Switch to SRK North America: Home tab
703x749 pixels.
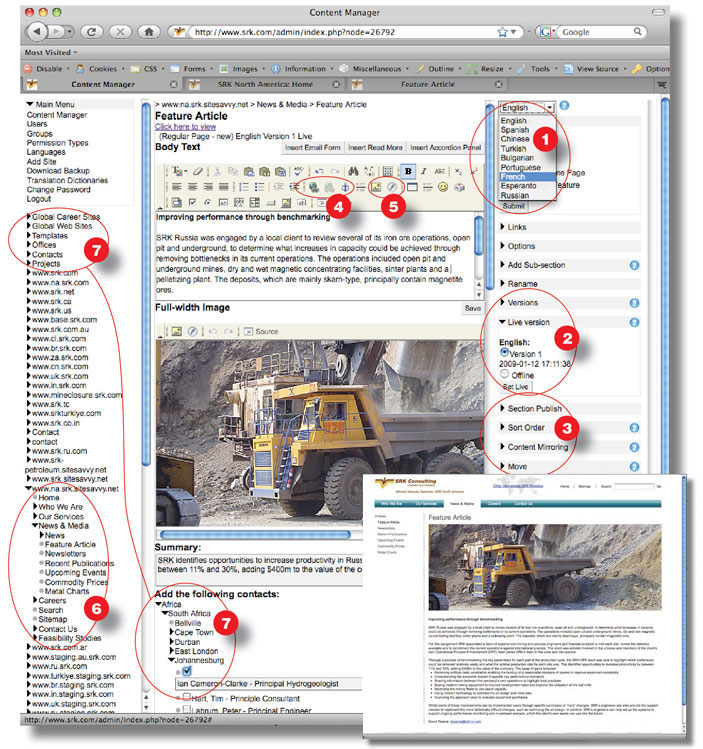pyautogui.click(x=265, y=85)
